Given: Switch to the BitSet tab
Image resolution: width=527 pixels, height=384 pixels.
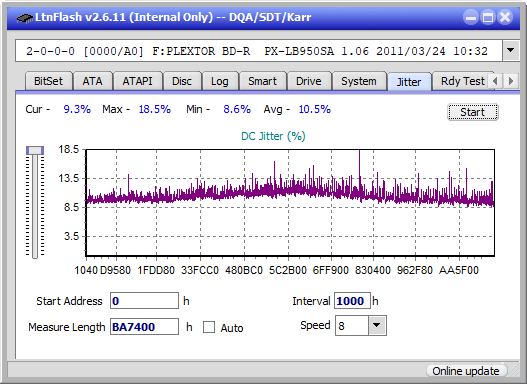Looking at the screenshot, I should pos(48,81).
